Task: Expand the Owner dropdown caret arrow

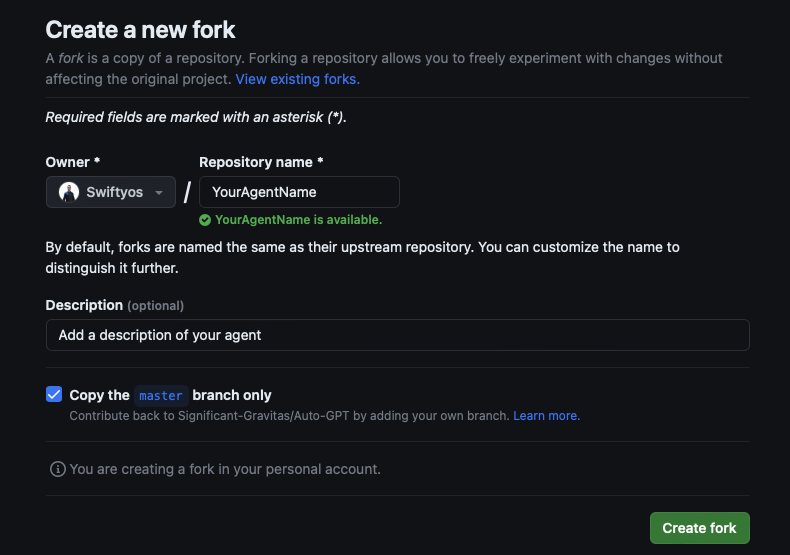Action: [x=159, y=193]
